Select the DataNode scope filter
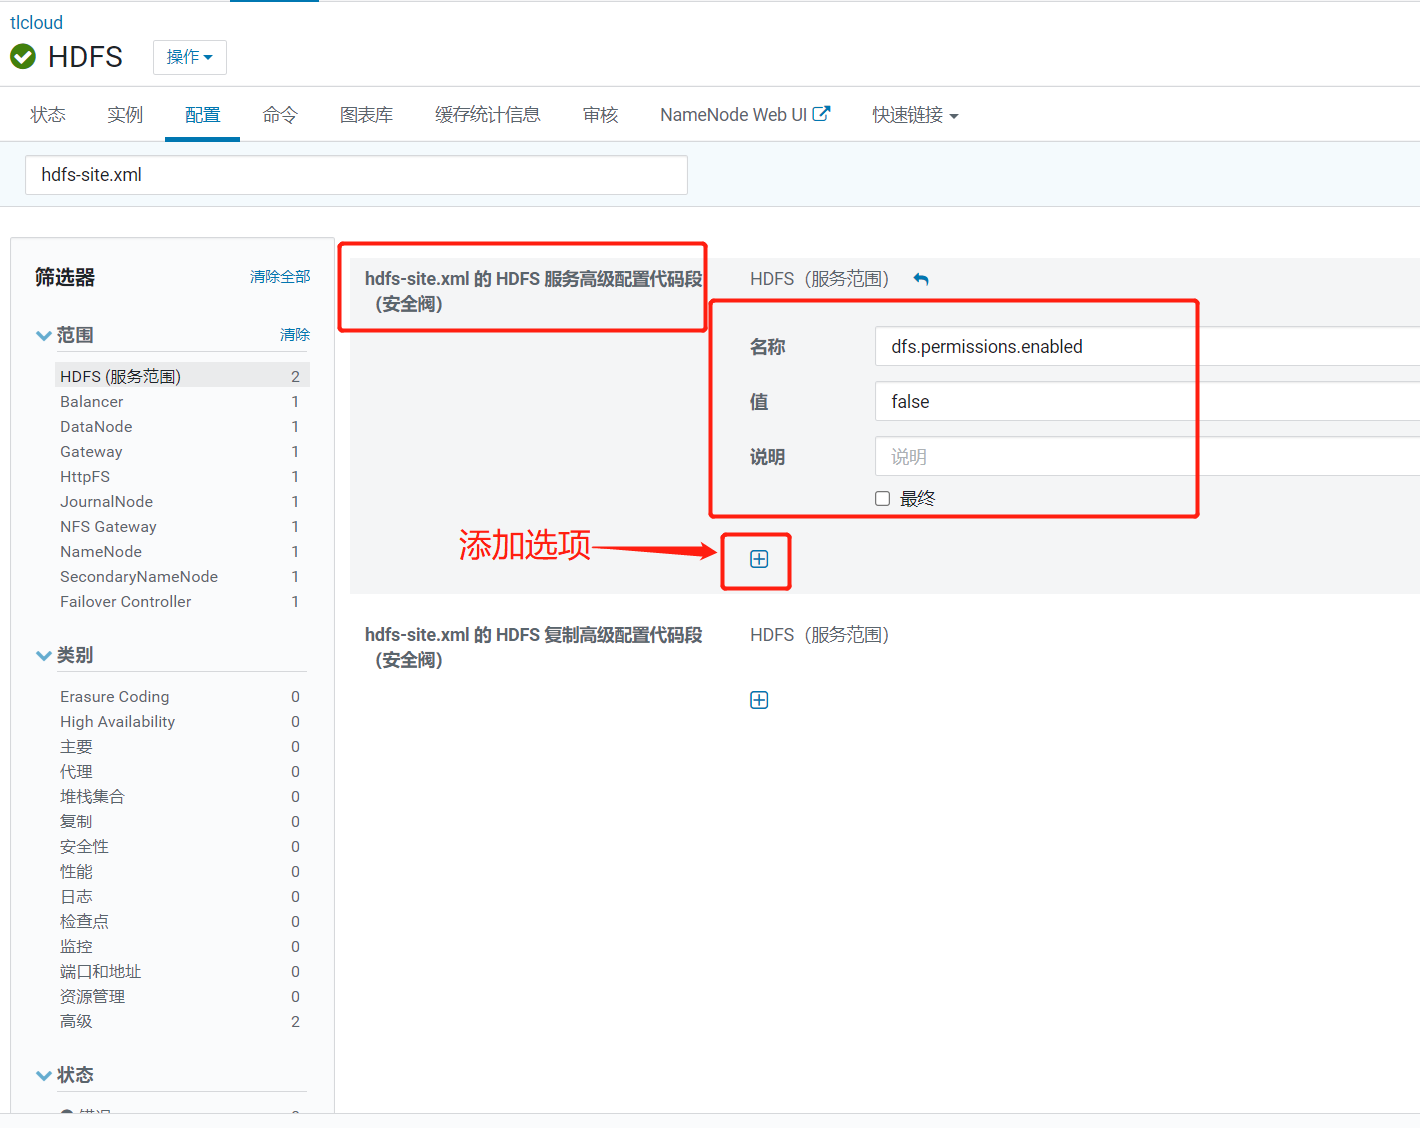Viewport: 1420px width, 1128px height. click(x=96, y=426)
